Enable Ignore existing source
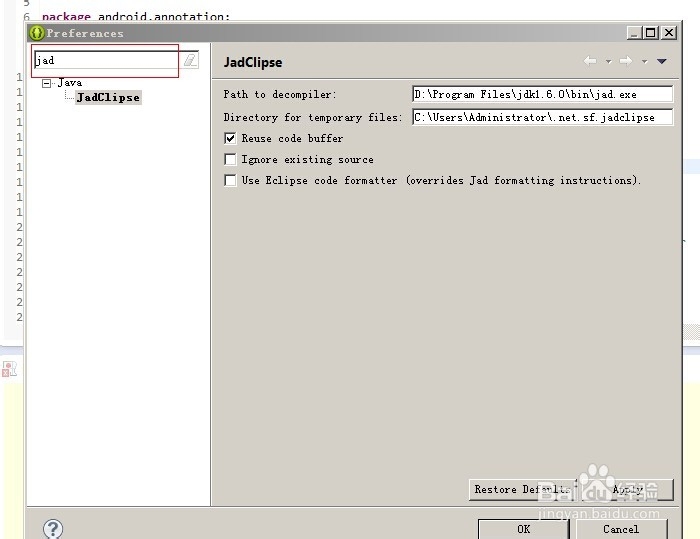The image size is (700, 539). coord(230,159)
